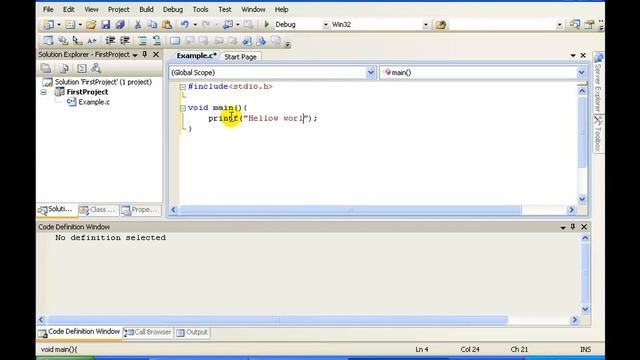This screenshot has height=360, width=640.
Task: Click the Display Object Member List icon
Action: pos(48,40)
